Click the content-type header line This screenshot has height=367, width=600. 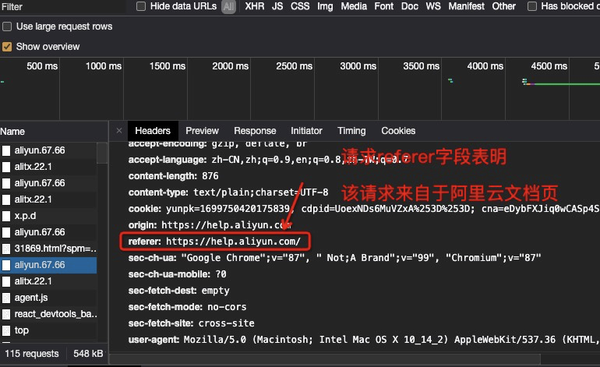(x=228, y=192)
